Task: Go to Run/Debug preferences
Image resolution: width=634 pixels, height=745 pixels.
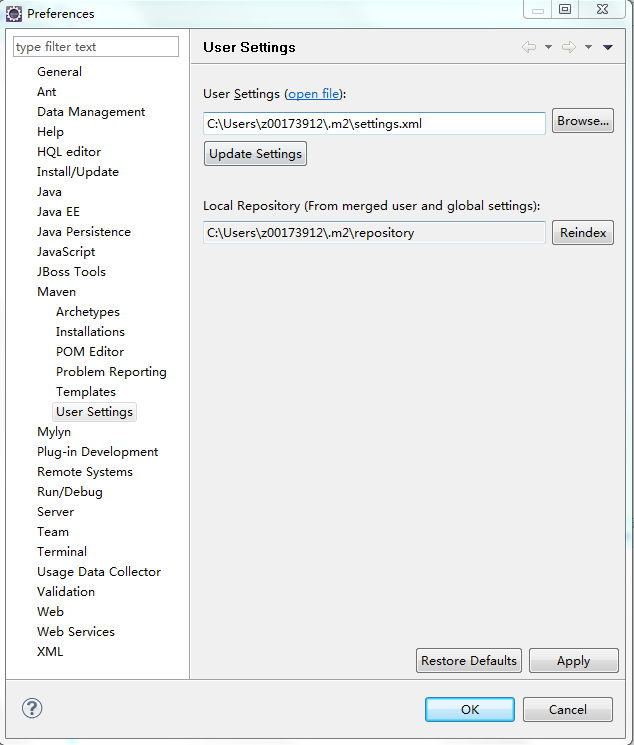Action: 69,492
